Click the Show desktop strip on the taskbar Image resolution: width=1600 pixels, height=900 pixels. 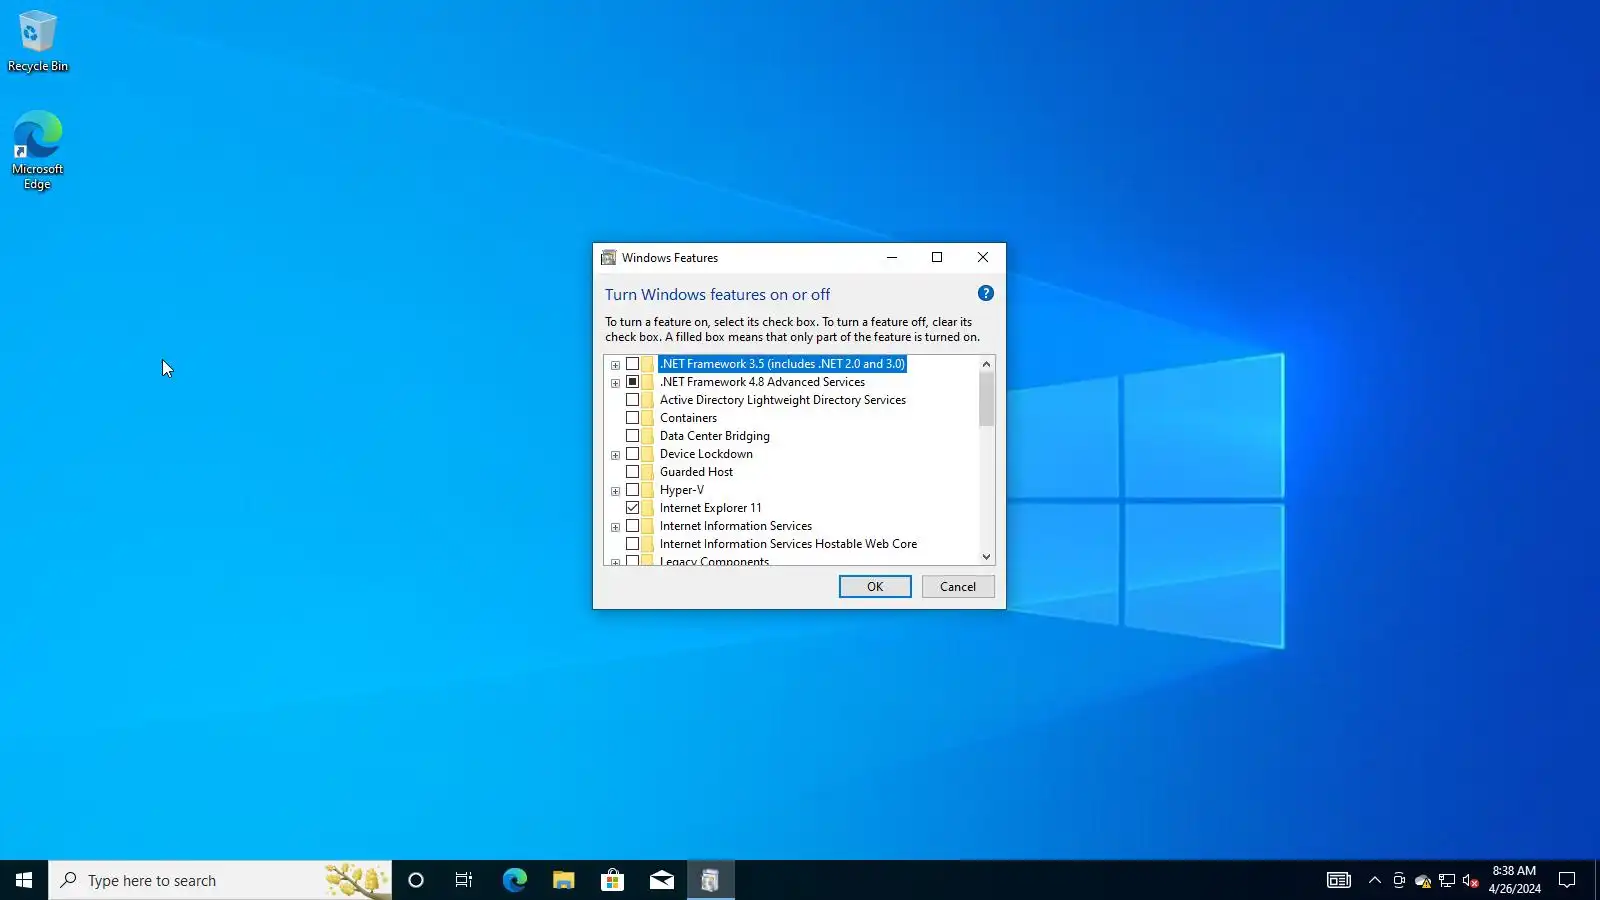[1597, 880]
